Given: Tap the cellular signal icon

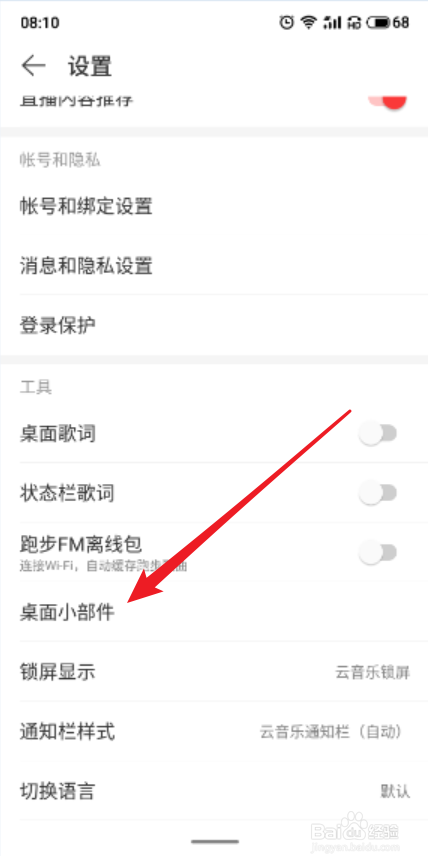Looking at the screenshot, I should pyautogui.click(x=331, y=22).
